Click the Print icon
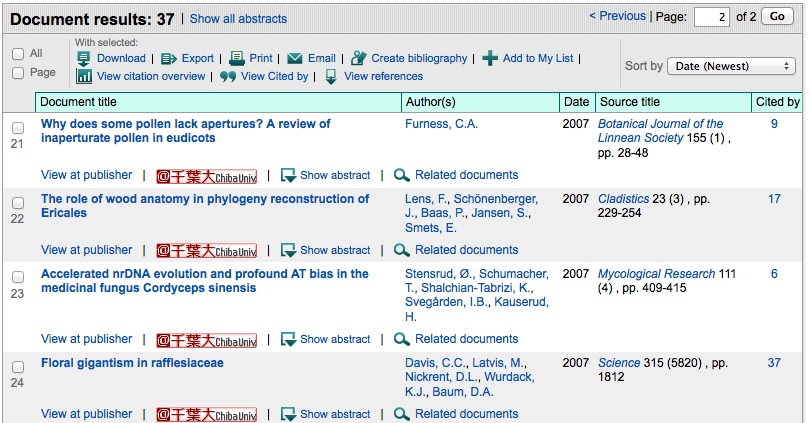 pos(237,58)
